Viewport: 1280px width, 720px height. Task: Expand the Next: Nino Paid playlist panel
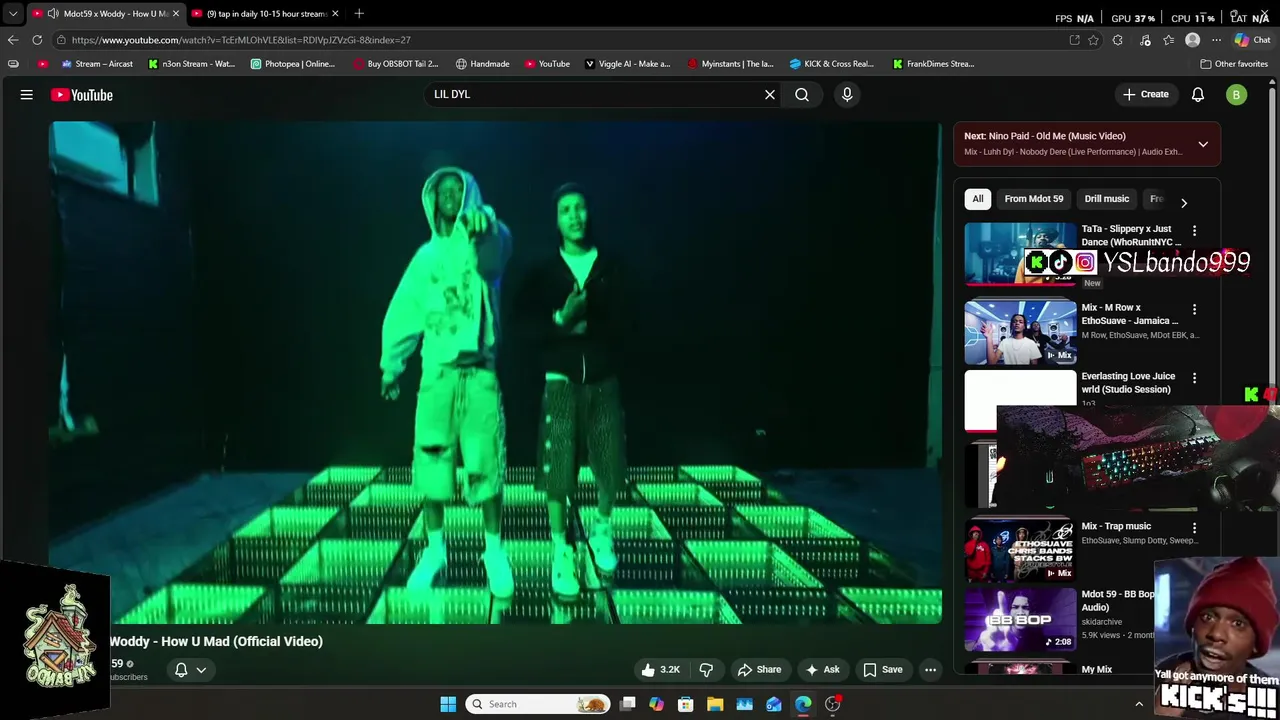tap(1203, 144)
